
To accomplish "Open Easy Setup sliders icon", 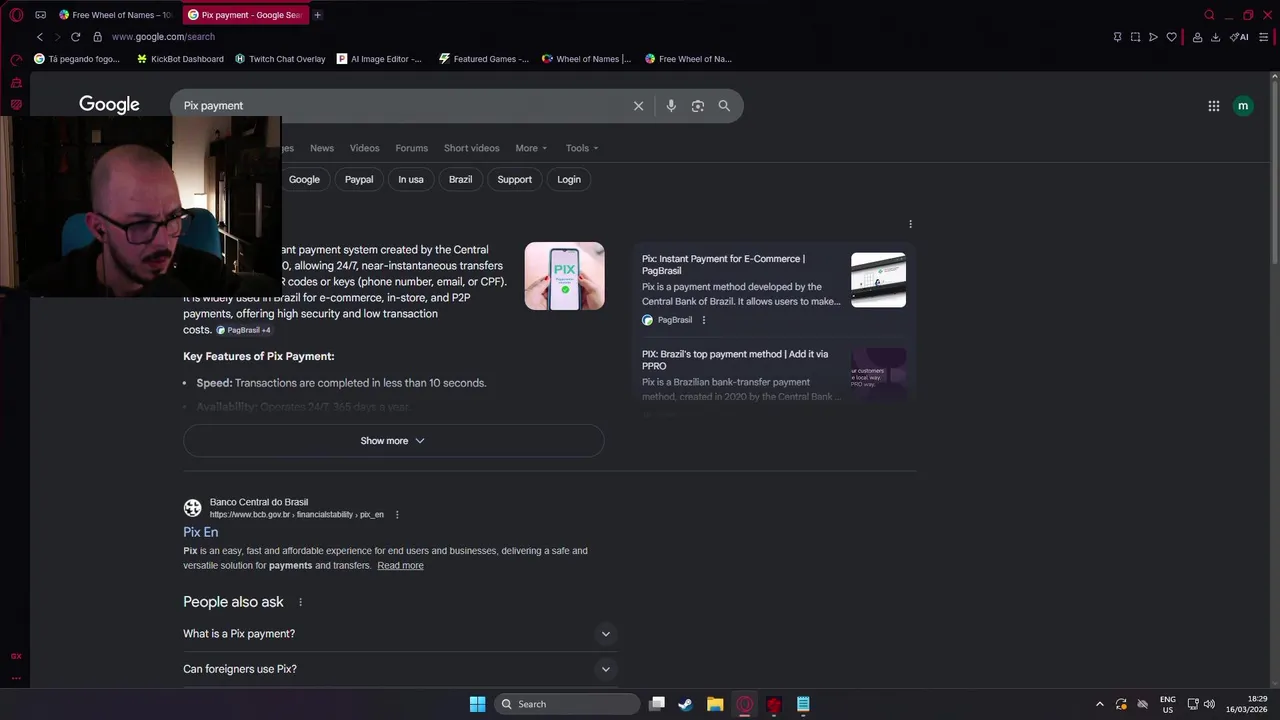I will [x=1263, y=37].
